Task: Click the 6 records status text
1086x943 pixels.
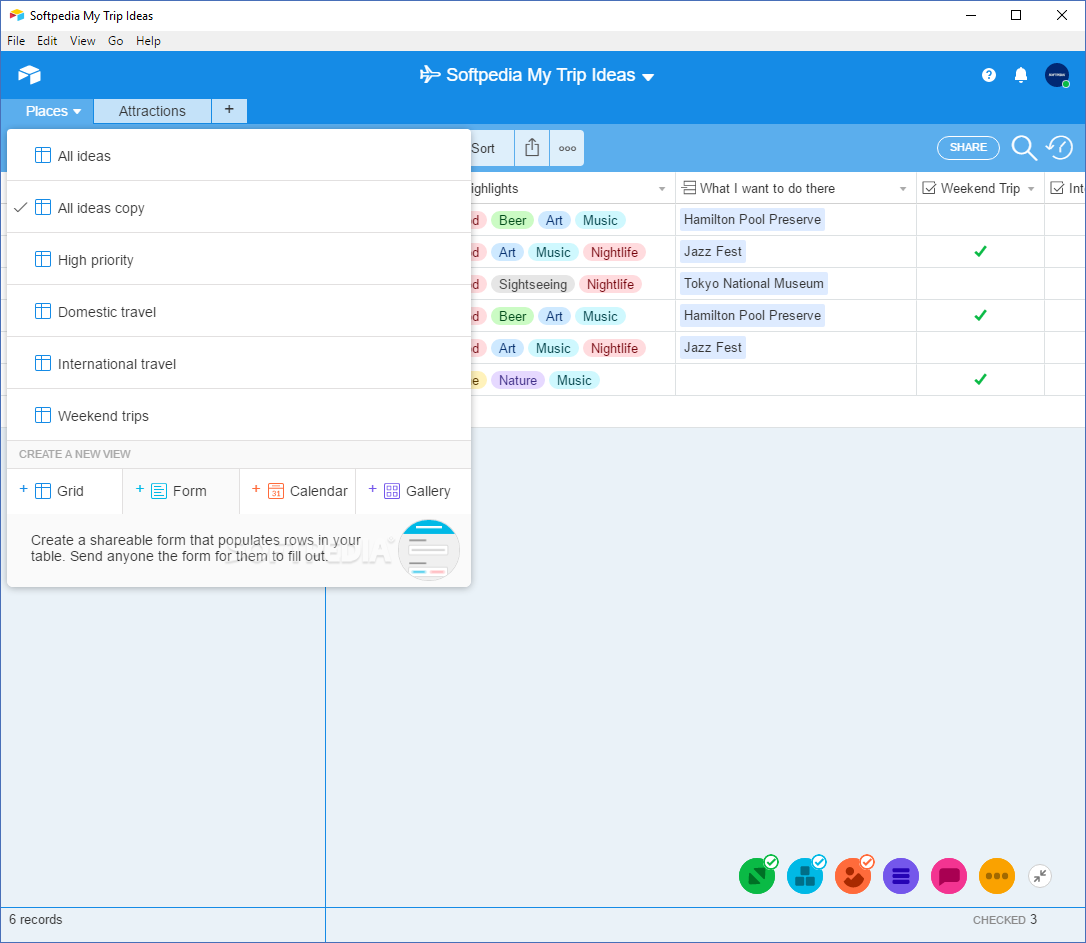Action: [x=35, y=919]
